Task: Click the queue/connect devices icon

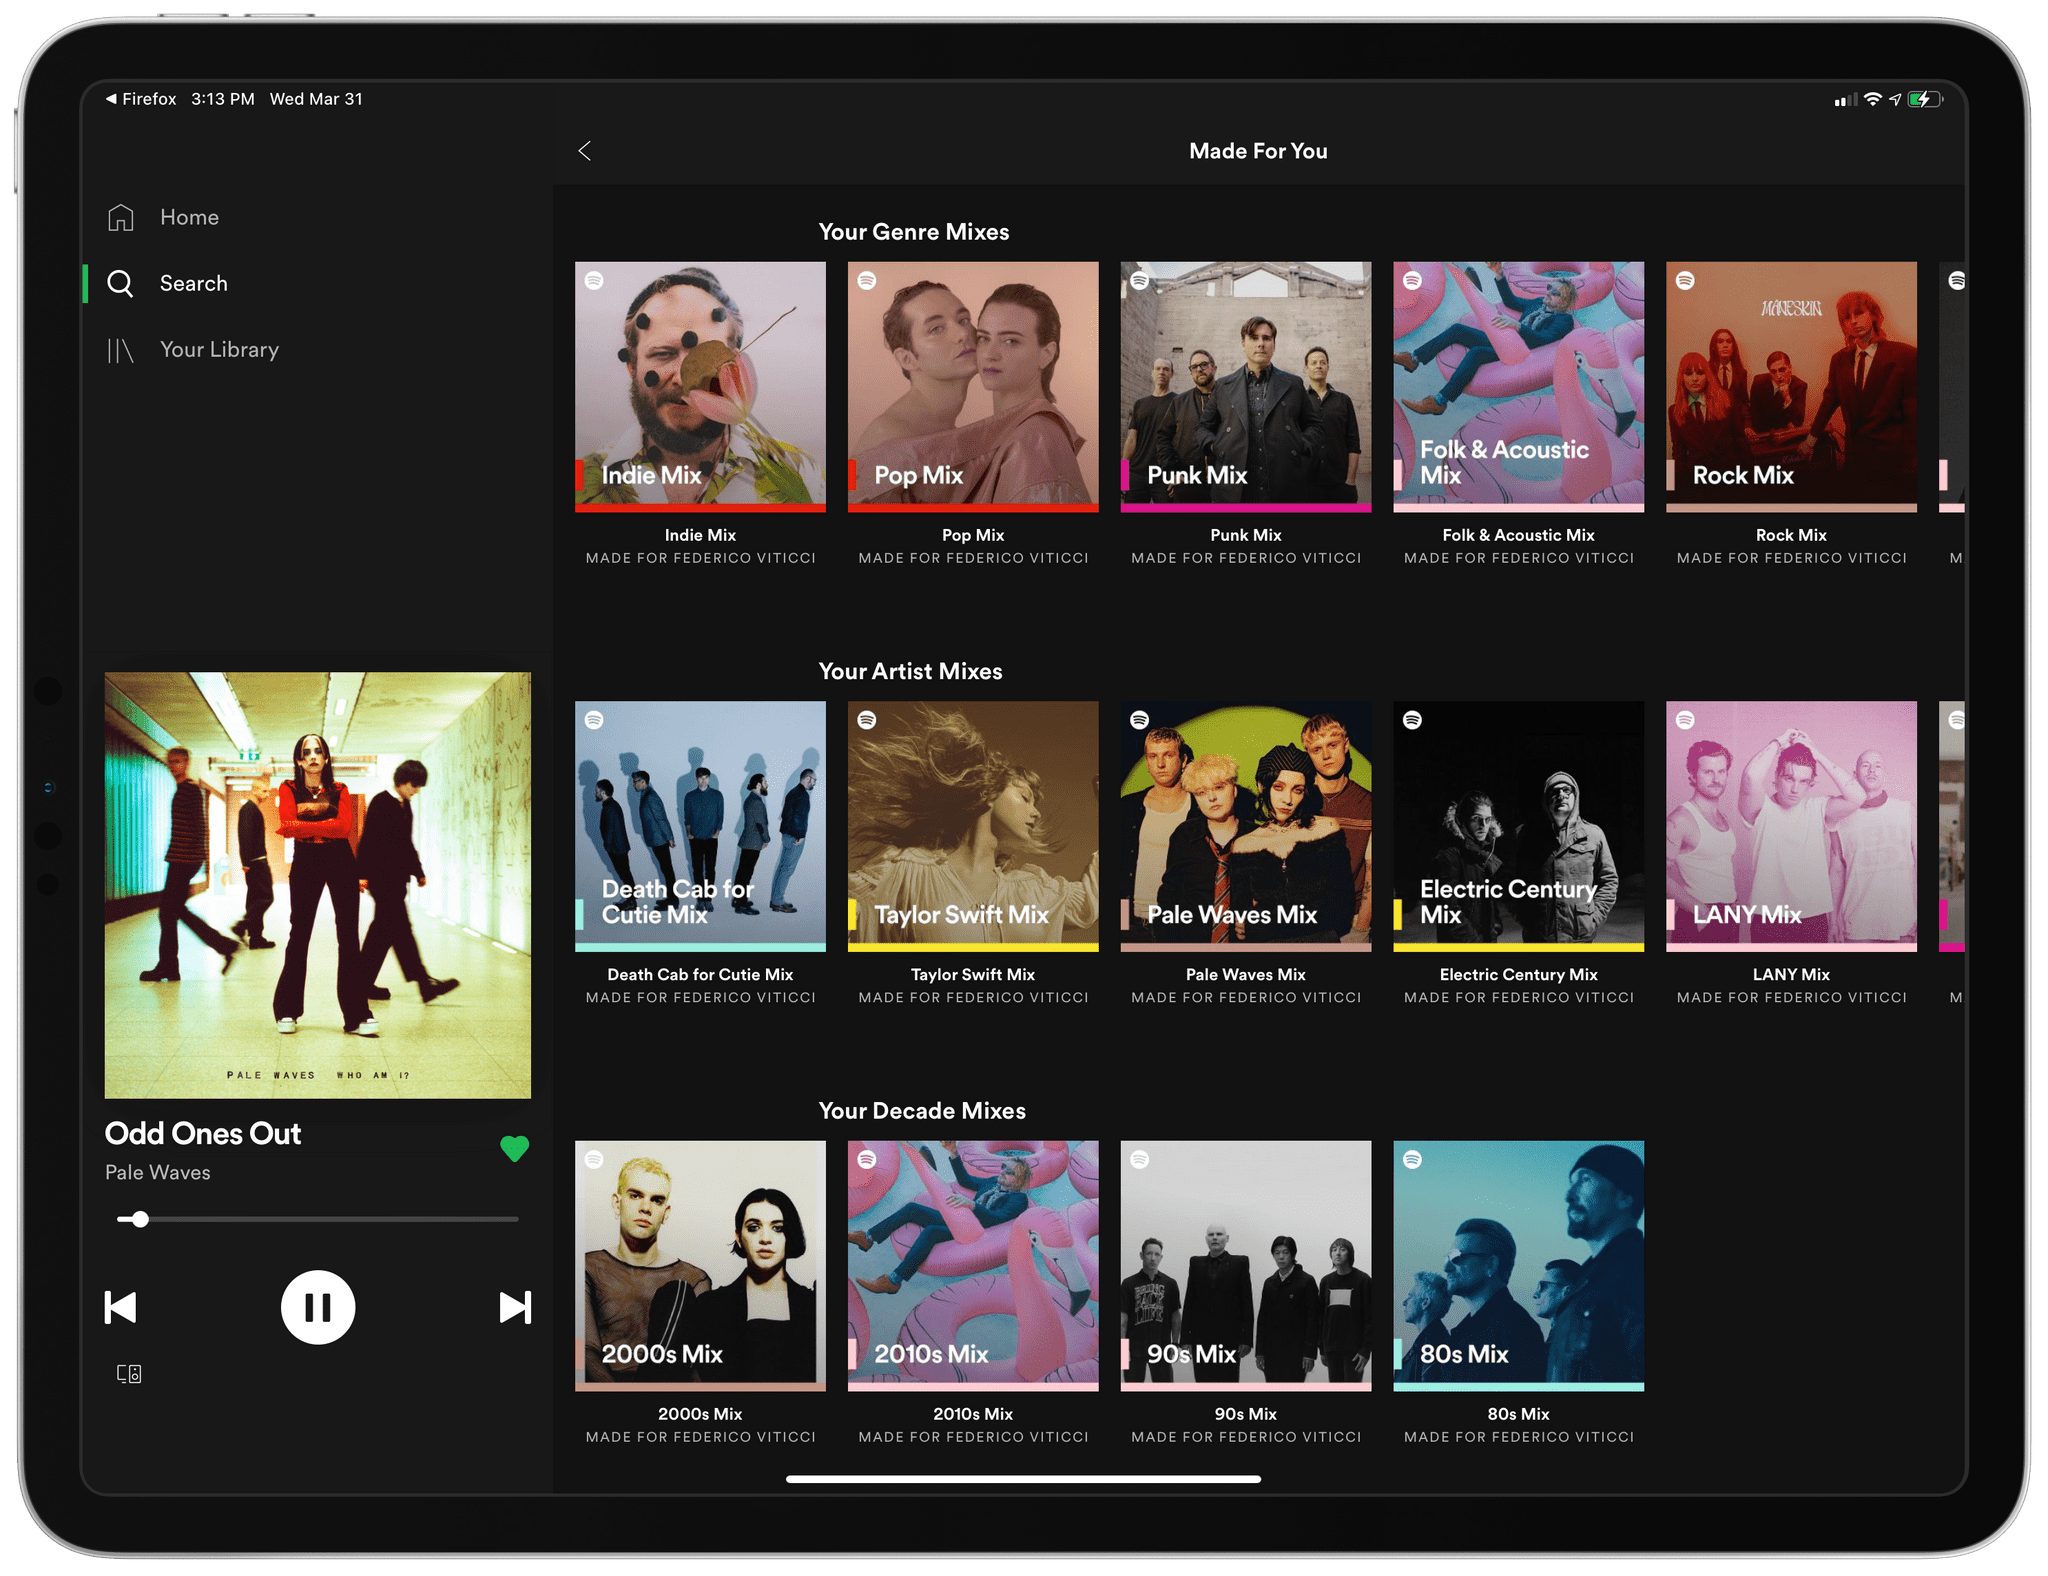Action: [129, 1374]
